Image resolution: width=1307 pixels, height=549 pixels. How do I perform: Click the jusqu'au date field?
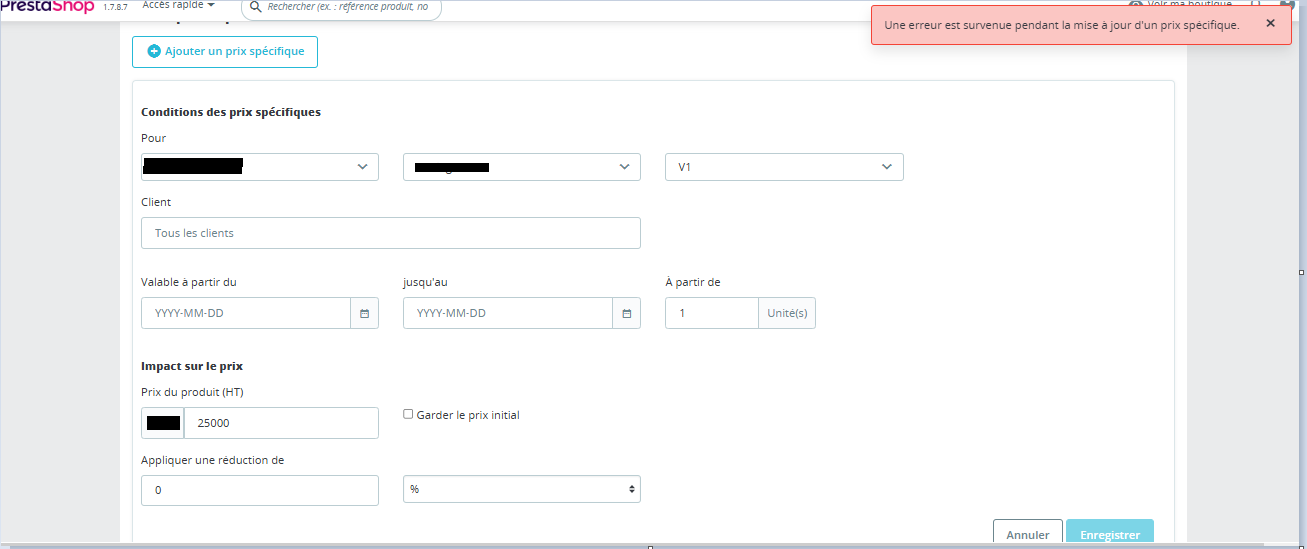508,313
